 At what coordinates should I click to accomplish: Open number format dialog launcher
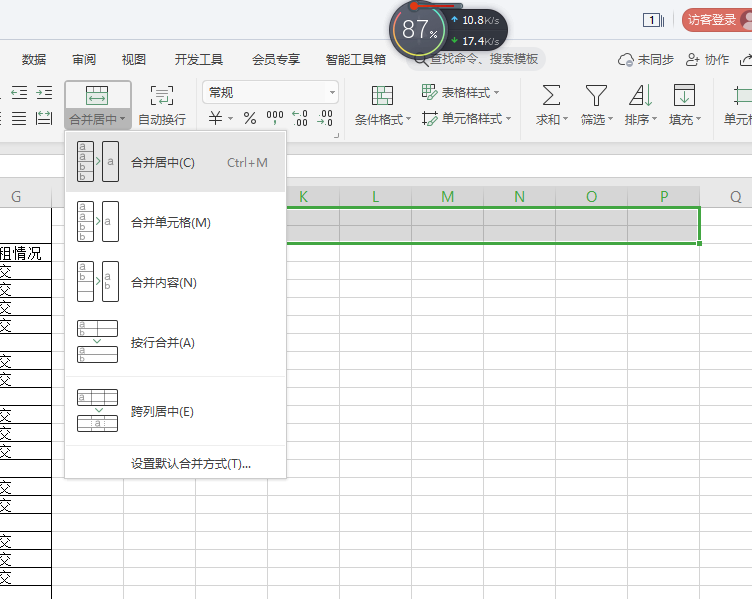[x=336, y=136]
